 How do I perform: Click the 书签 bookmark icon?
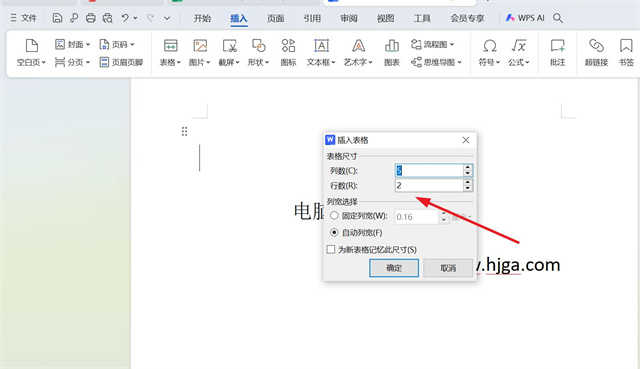[626, 46]
